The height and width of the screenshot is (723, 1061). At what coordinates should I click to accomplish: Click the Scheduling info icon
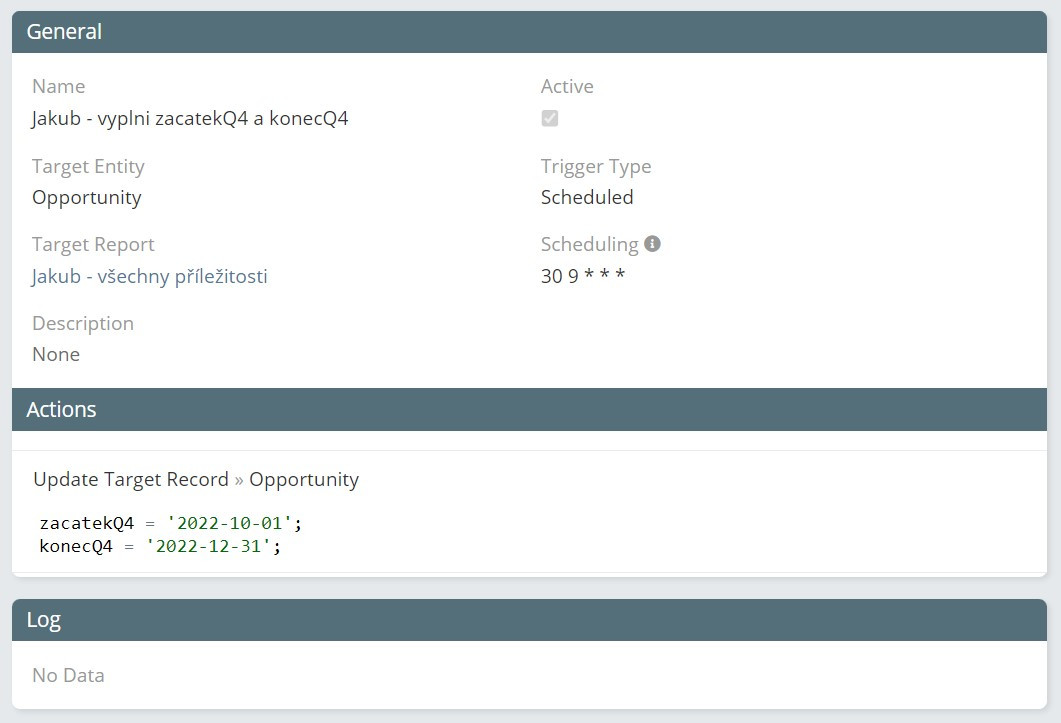pyautogui.click(x=652, y=244)
